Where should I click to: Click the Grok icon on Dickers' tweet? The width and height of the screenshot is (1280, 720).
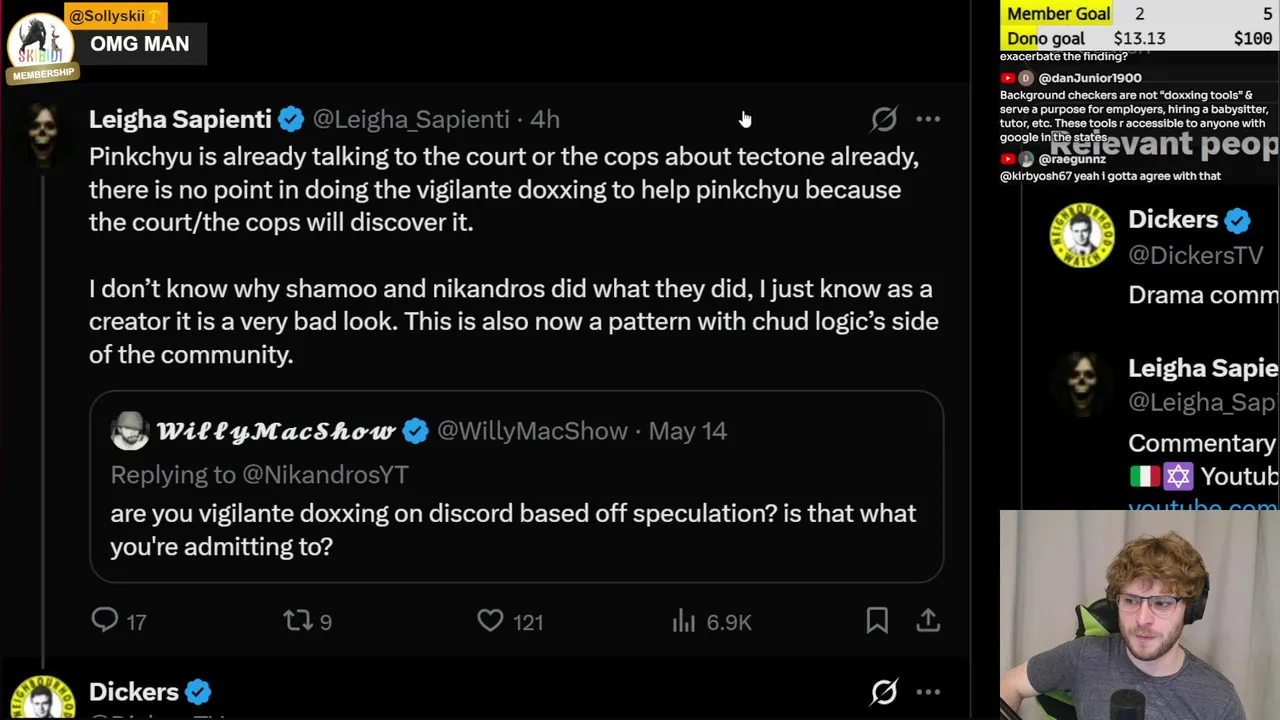tap(884, 692)
